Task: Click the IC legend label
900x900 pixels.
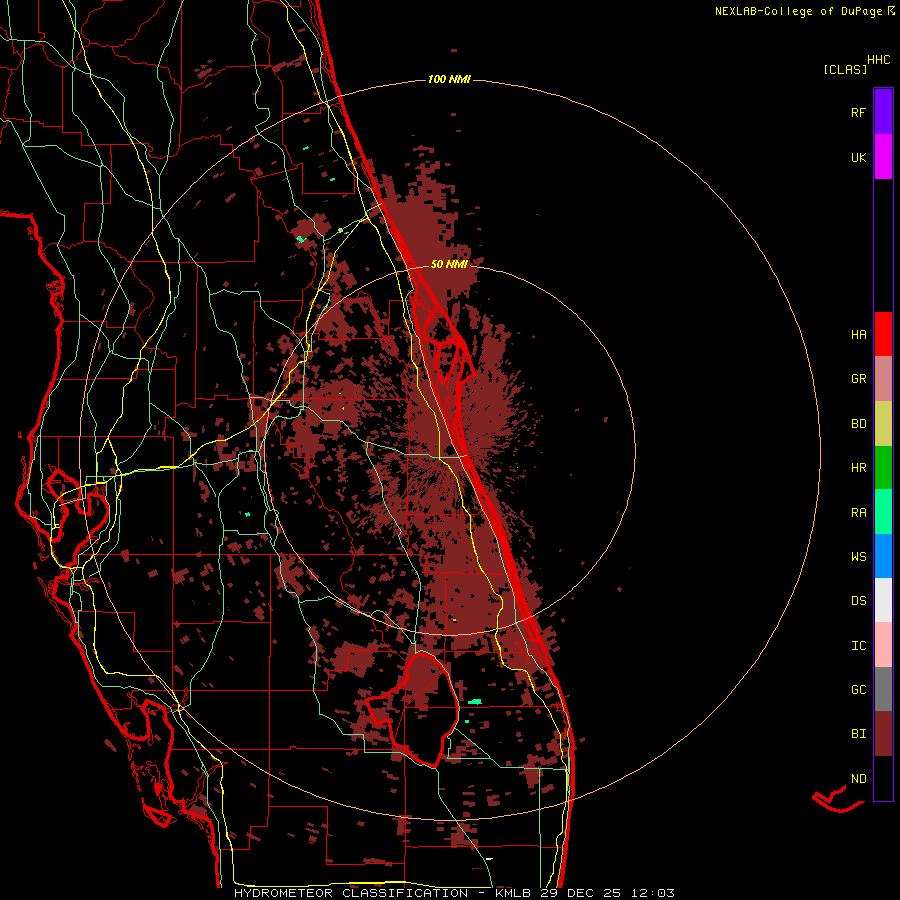Action: pyautogui.click(x=858, y=646)
